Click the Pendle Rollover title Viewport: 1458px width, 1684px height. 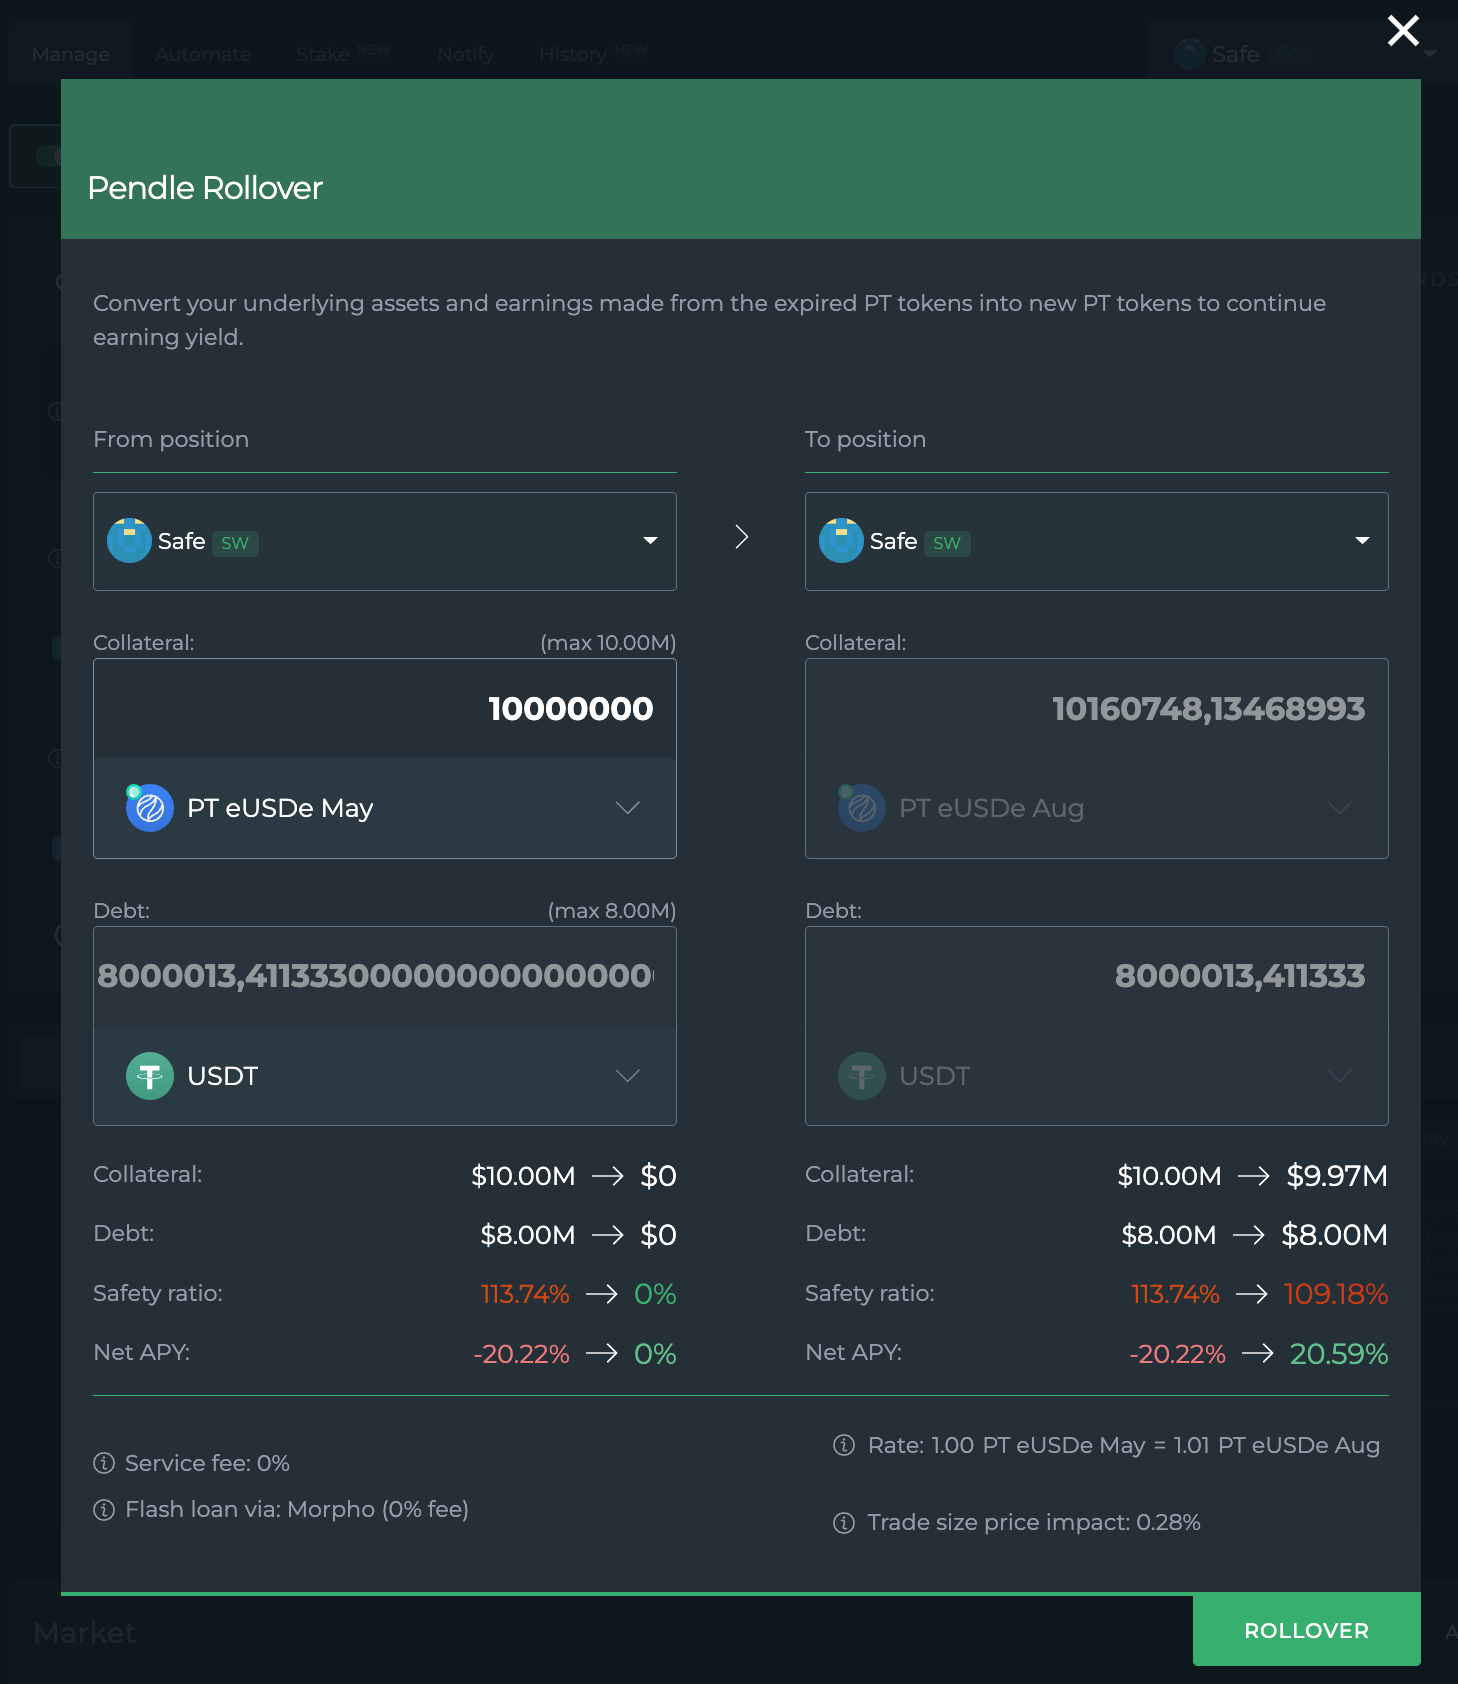click(205, 188)
